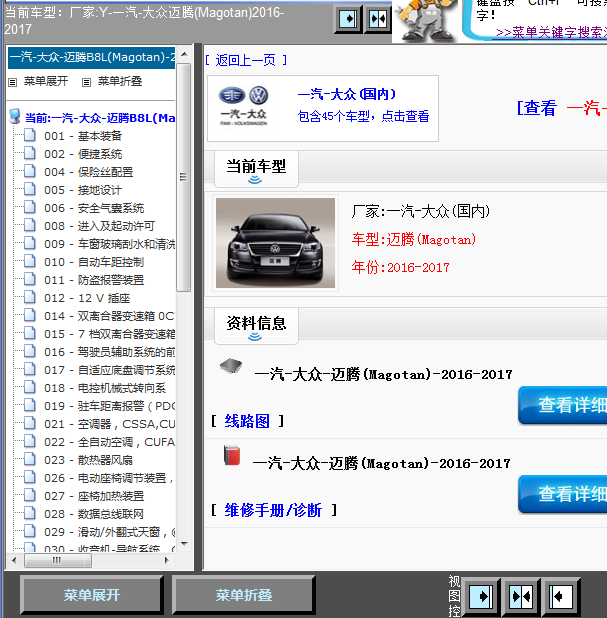Open tree item 011 - 防盗报警装置
Screen dimensions: 607x618
pyautogui.click(x=94, y=280)
